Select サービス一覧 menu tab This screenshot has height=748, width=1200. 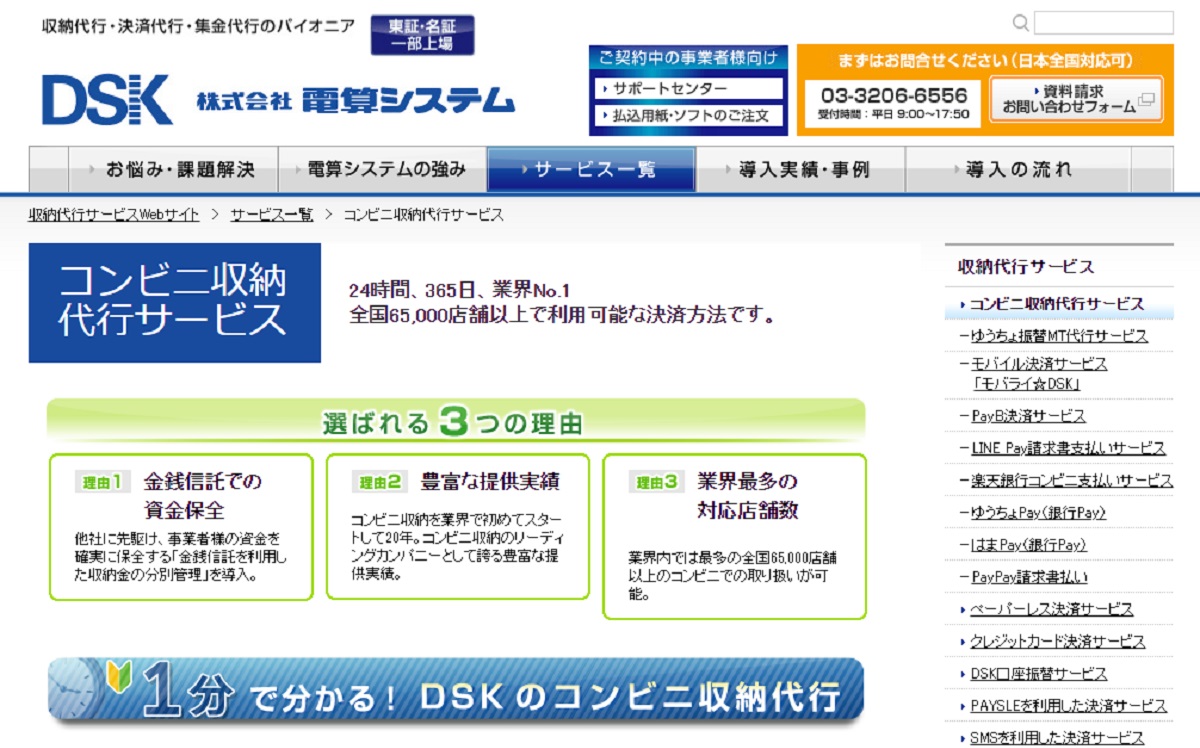tap(591, 169)
